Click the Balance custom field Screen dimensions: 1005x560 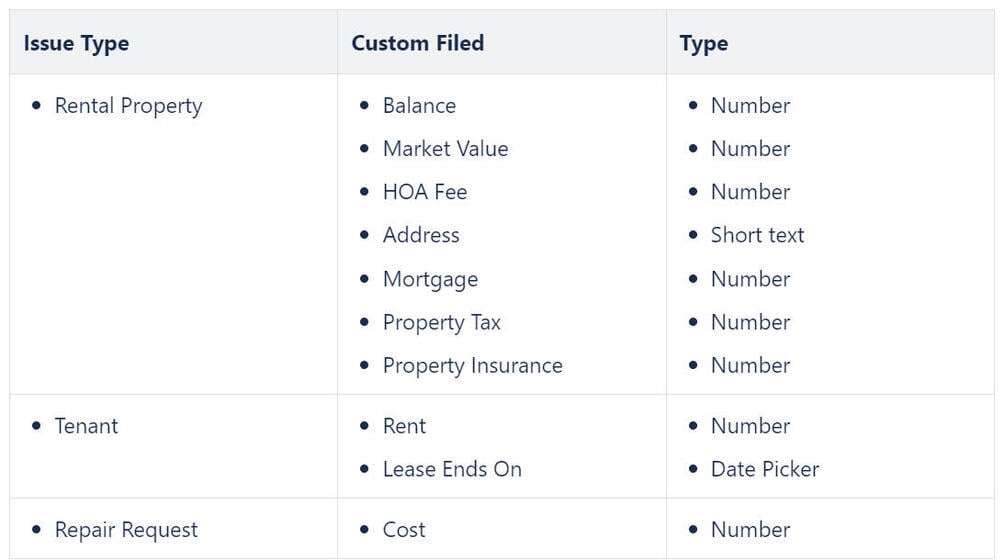pyautogui.click(x=419, y=106)
